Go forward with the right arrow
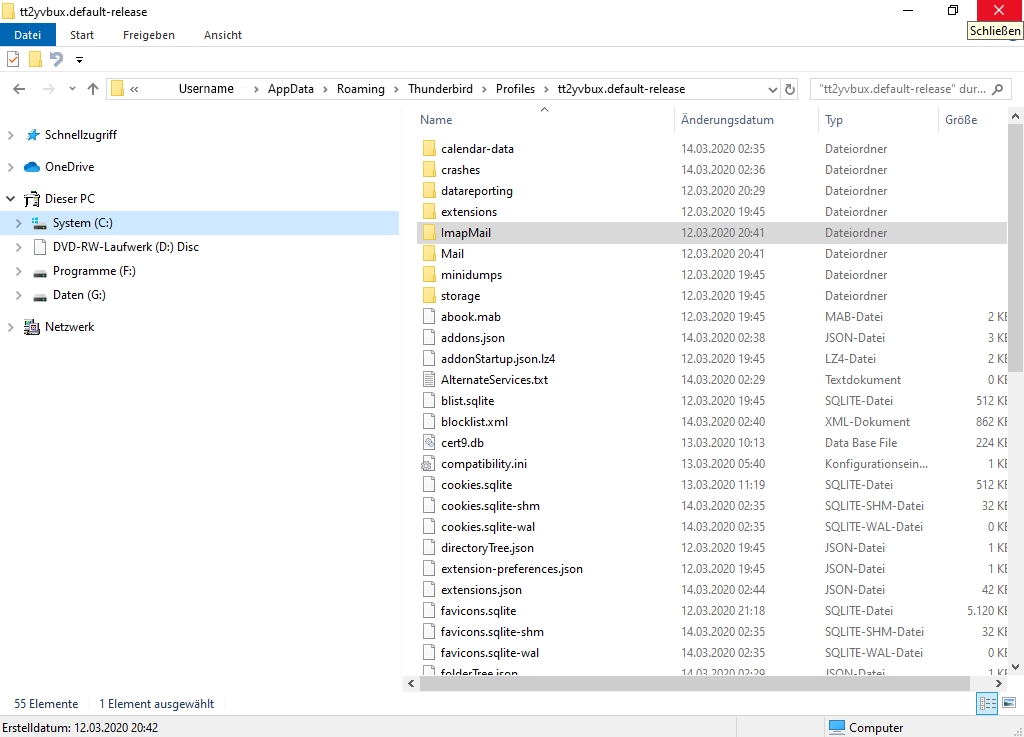The image size is (1024, 737). (48, 89)
